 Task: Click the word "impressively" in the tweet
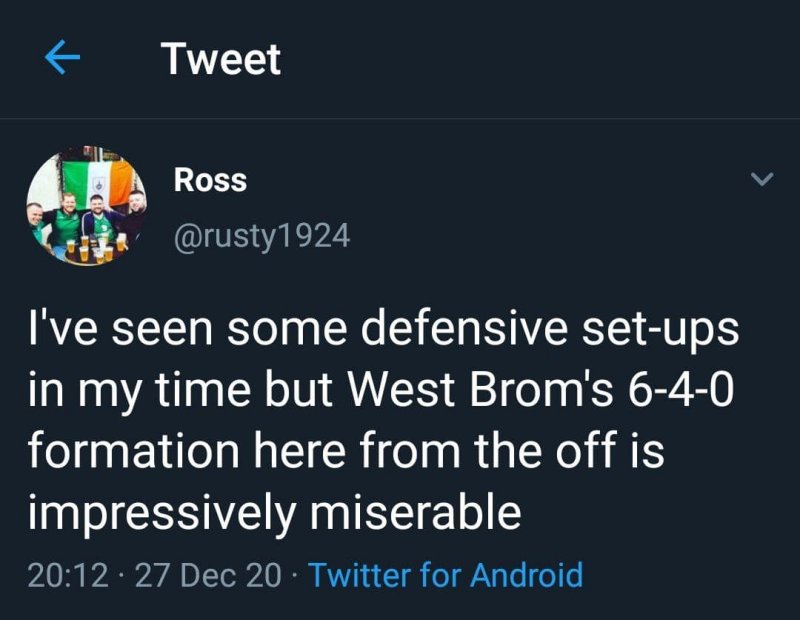(163, 513)
